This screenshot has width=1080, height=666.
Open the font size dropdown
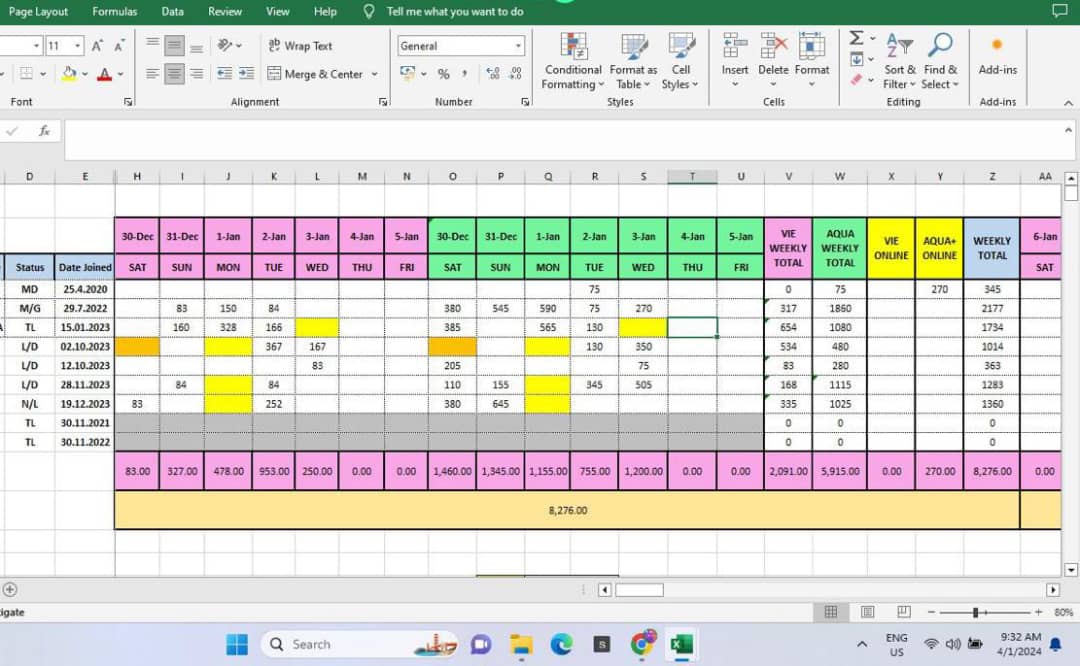[77, 45]
